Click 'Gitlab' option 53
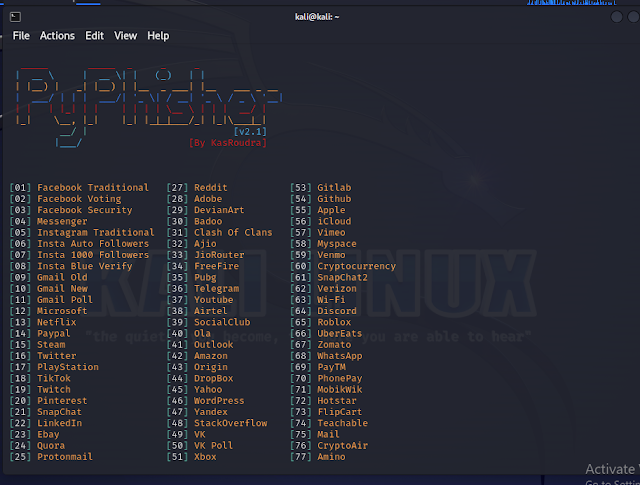The height and width of the screenshot is (485, 640). [x=334, y=187]
